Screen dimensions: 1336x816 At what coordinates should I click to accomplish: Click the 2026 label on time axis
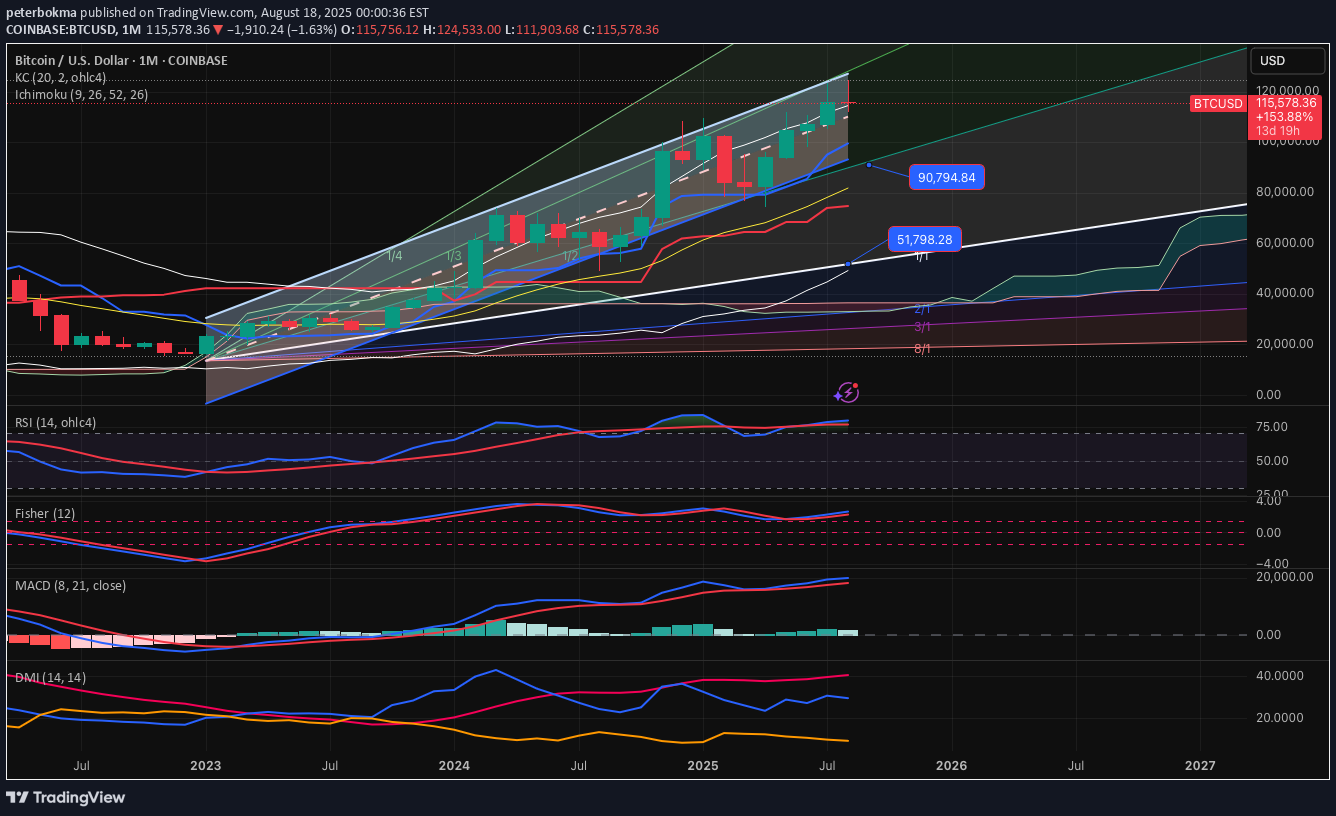[951, 766]
